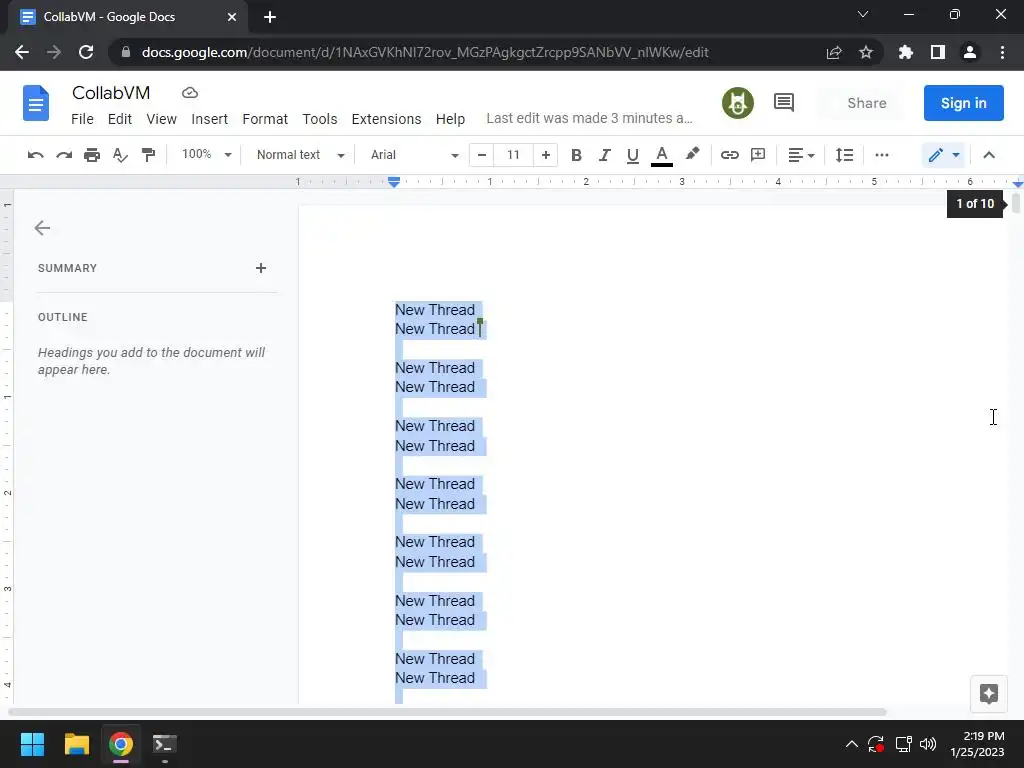The height and width of the screenshot is (768, 1024).
Task: Activate the Paint format roller
Action: tap(148, 155)
